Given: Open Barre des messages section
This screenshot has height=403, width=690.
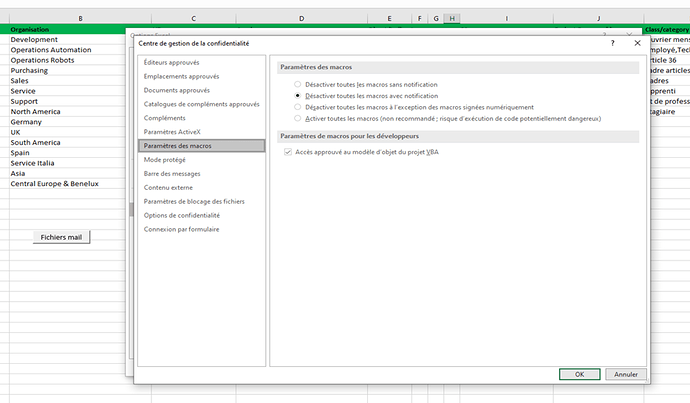Looking at the screenshot, I should [x=202, y=174].
